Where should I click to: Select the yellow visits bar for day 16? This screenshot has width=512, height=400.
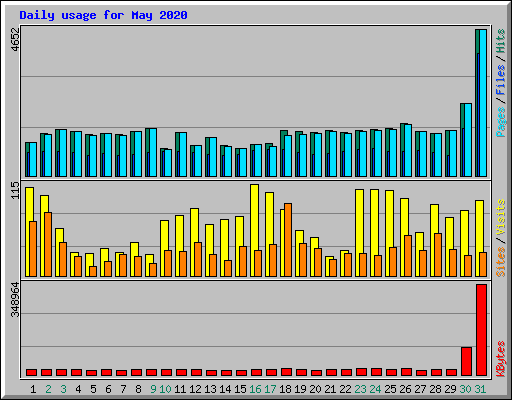[254, 217]
